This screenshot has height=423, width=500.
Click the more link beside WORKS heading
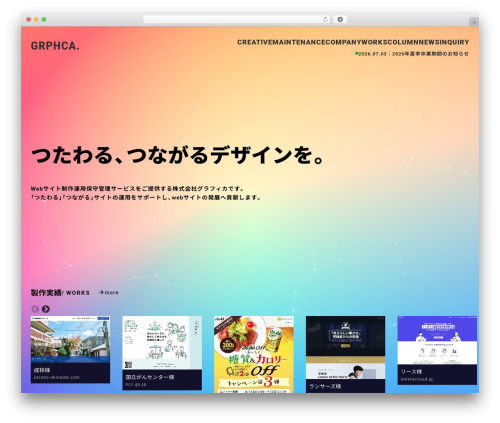(108, 292)
